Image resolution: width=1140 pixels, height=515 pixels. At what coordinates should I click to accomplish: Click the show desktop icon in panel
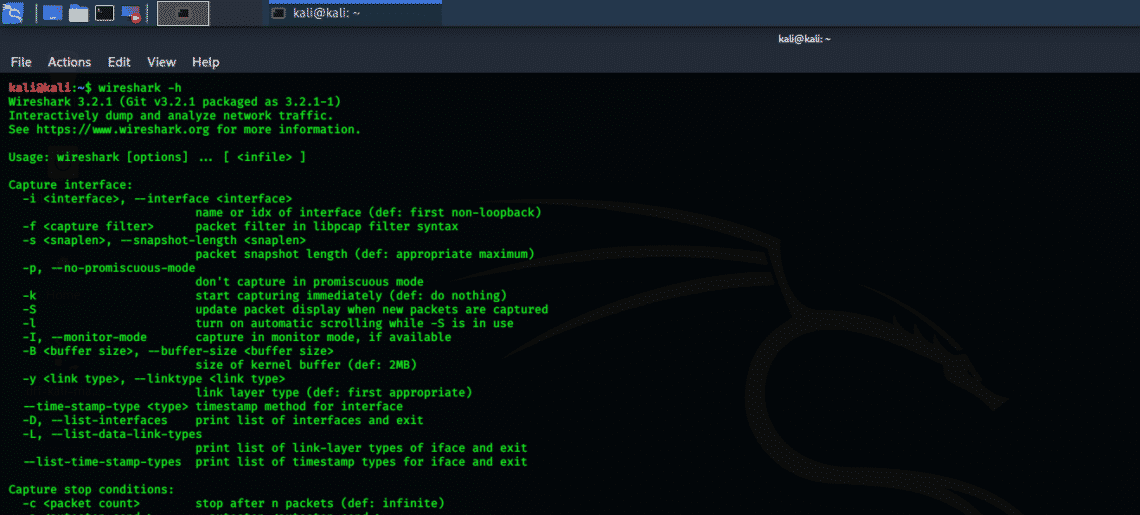(x=52, y=12)
